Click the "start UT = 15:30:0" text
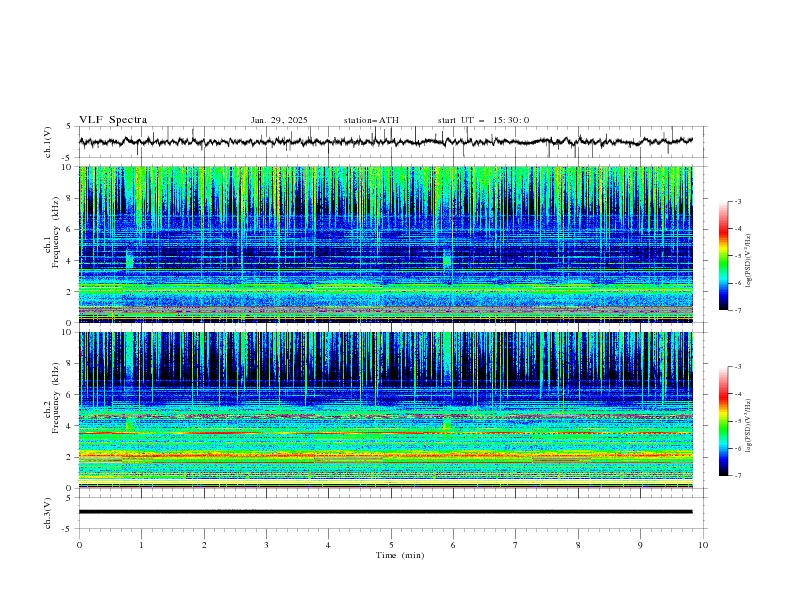The height and width of the screenshot is (612, 792). pyautogui.click(x=483, y=120)
